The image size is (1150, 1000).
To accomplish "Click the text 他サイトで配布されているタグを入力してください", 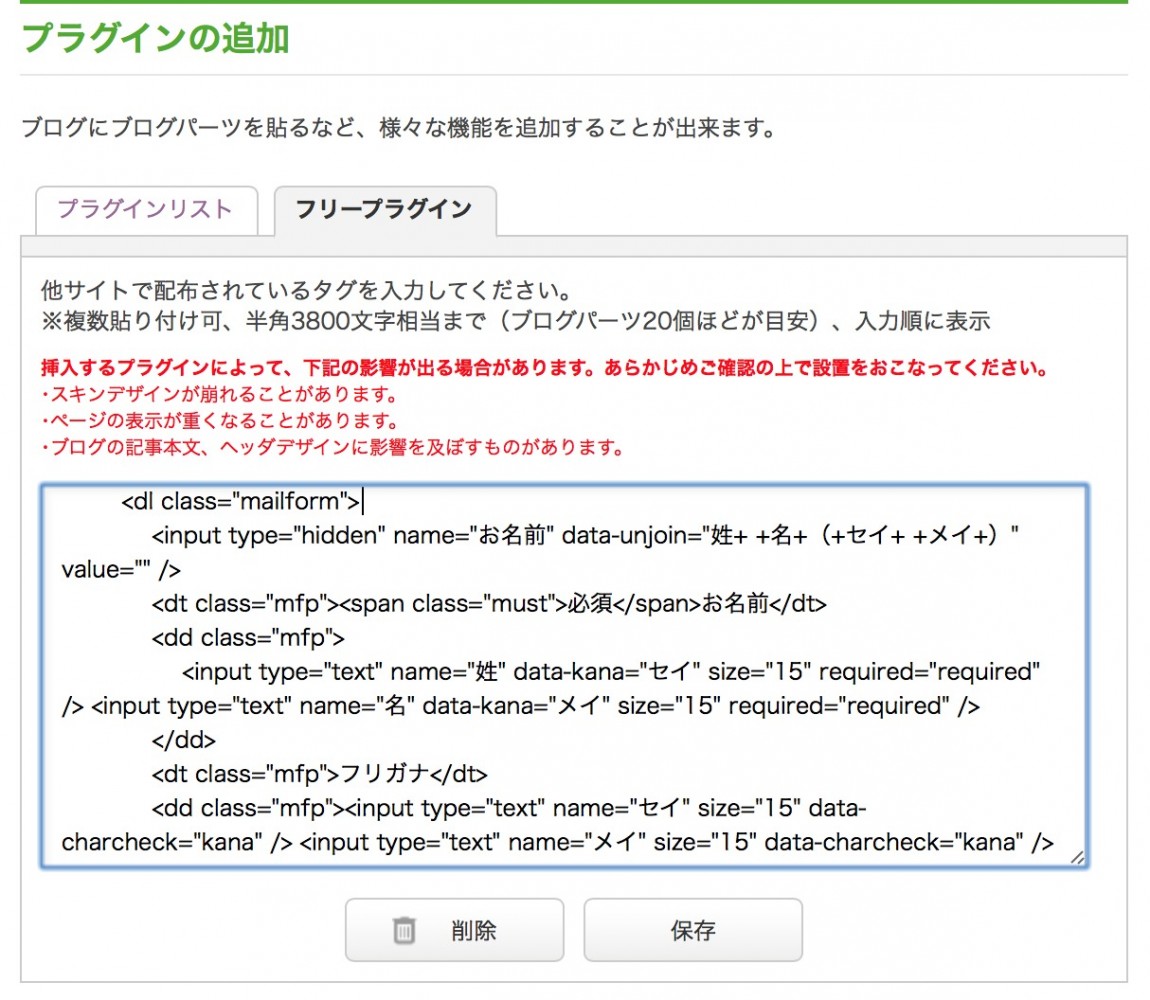I will tap(306, 291).
